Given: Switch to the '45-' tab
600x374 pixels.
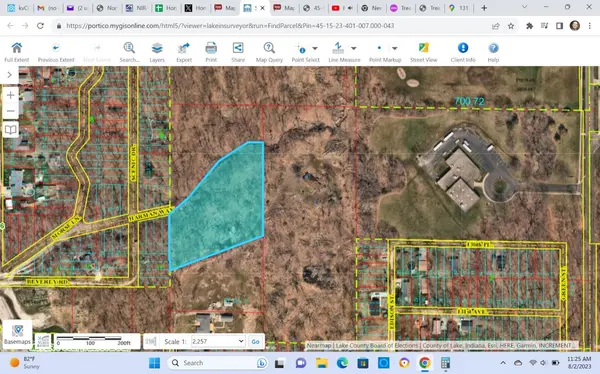Looking at the screenshot, I should (313, 8).
